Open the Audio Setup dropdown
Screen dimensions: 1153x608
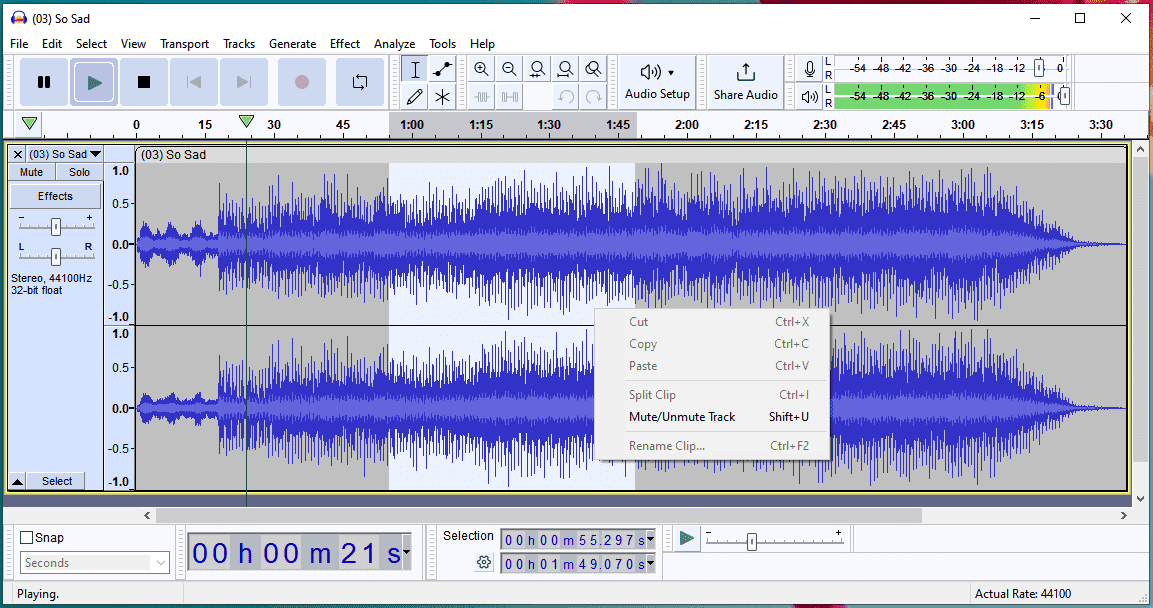(x=657, y=82)
